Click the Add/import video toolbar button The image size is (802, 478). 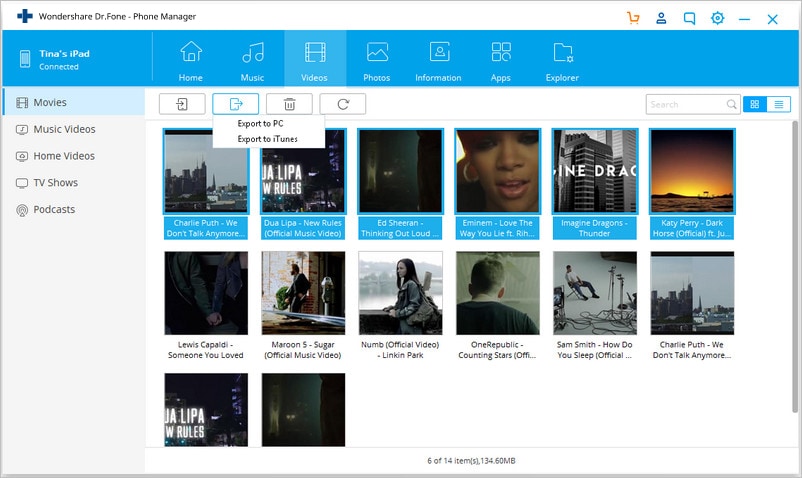pyautogui.click(x=182, y=104)
